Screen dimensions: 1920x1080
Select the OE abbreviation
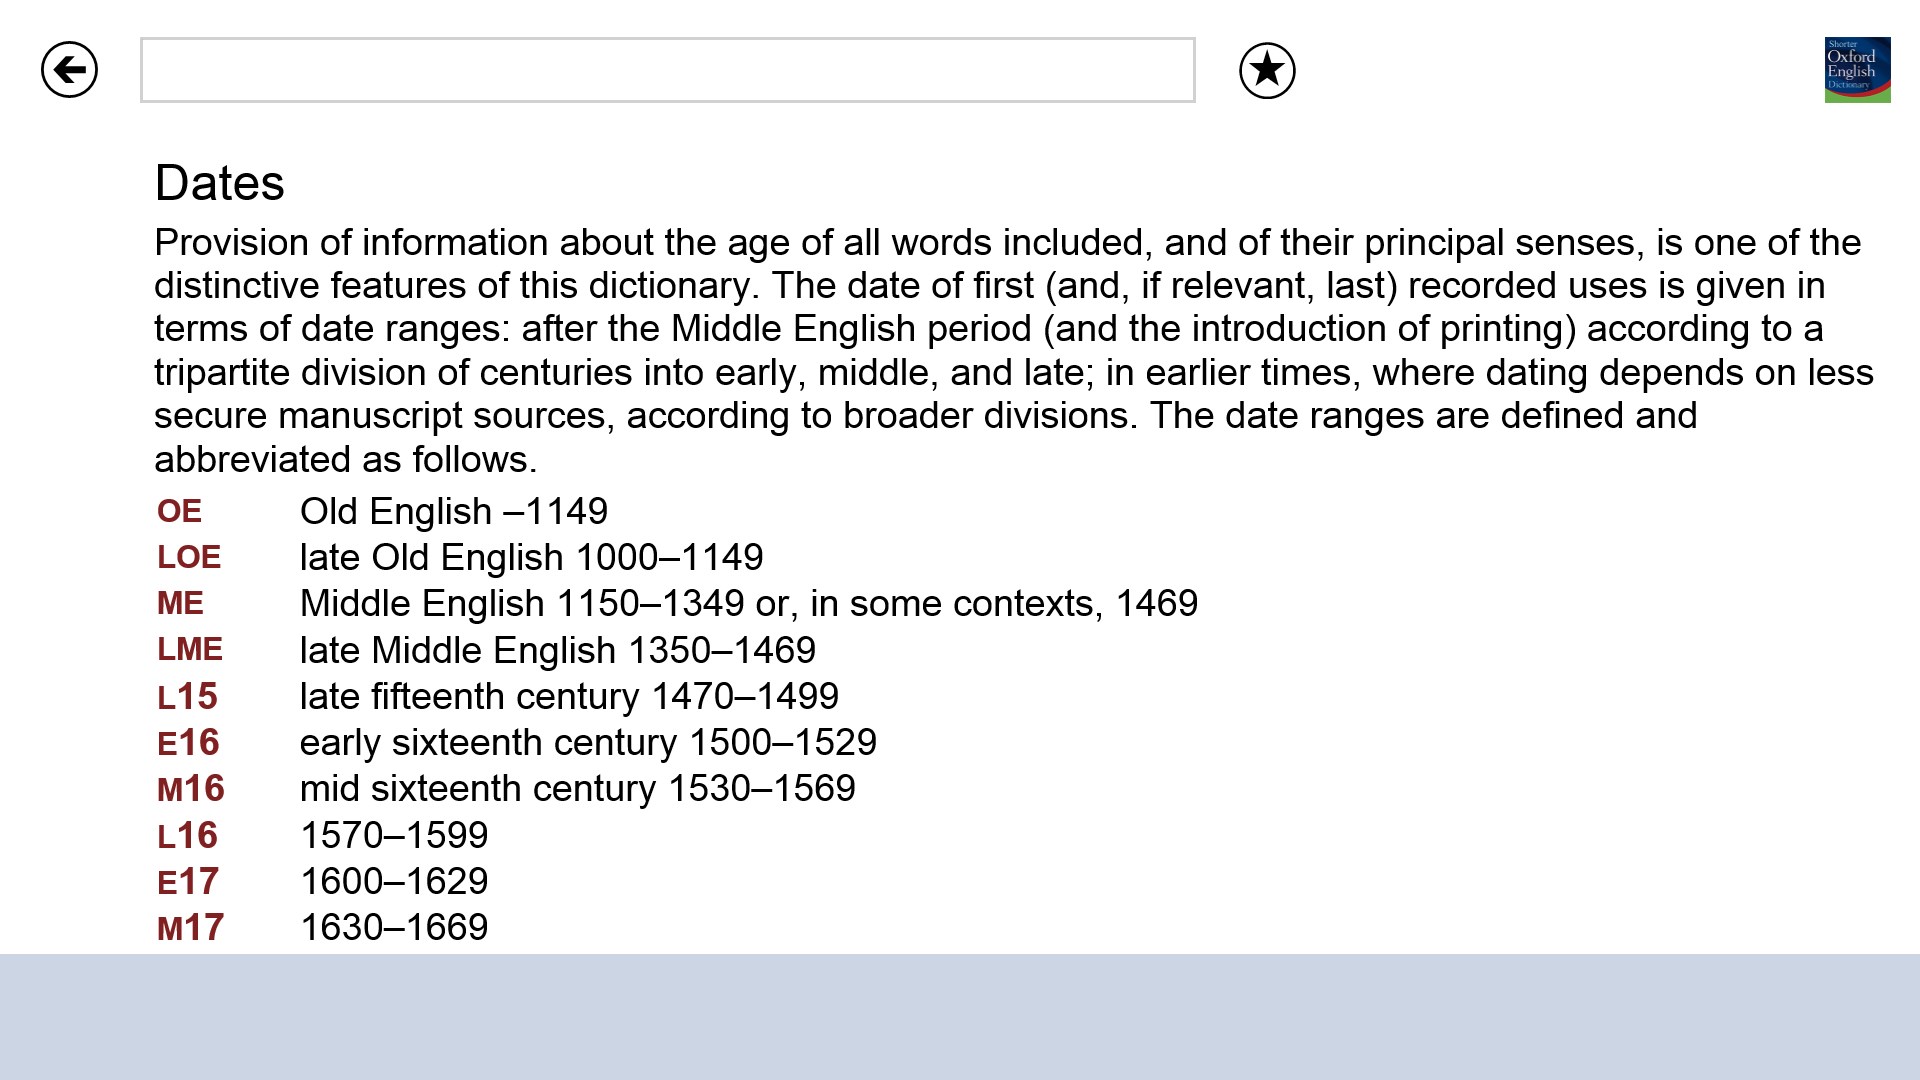click(x=180, y=512)
